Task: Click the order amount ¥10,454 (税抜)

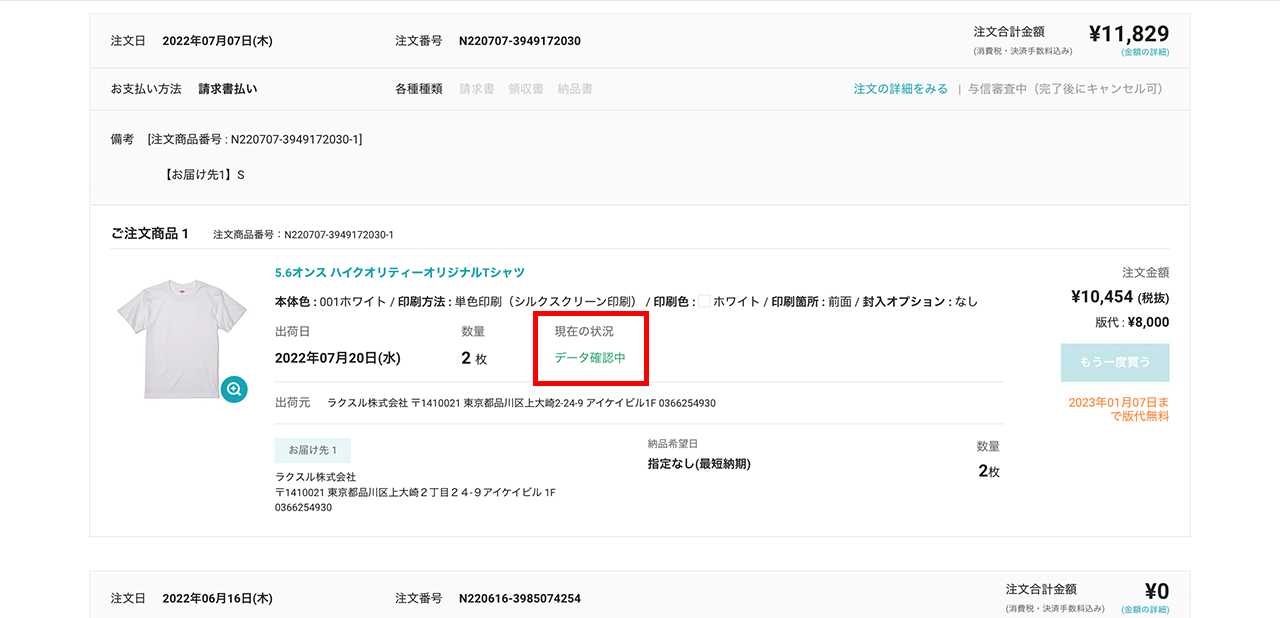Action: 1120,297
